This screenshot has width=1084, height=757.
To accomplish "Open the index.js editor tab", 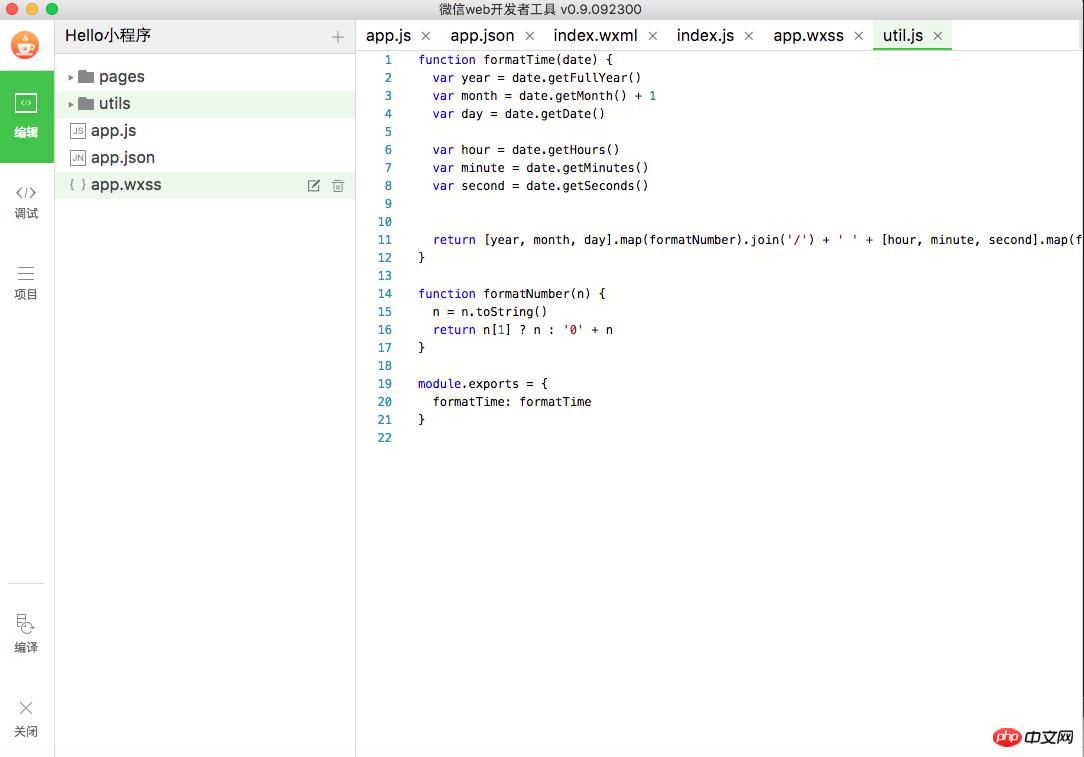I will click(705, 36).
